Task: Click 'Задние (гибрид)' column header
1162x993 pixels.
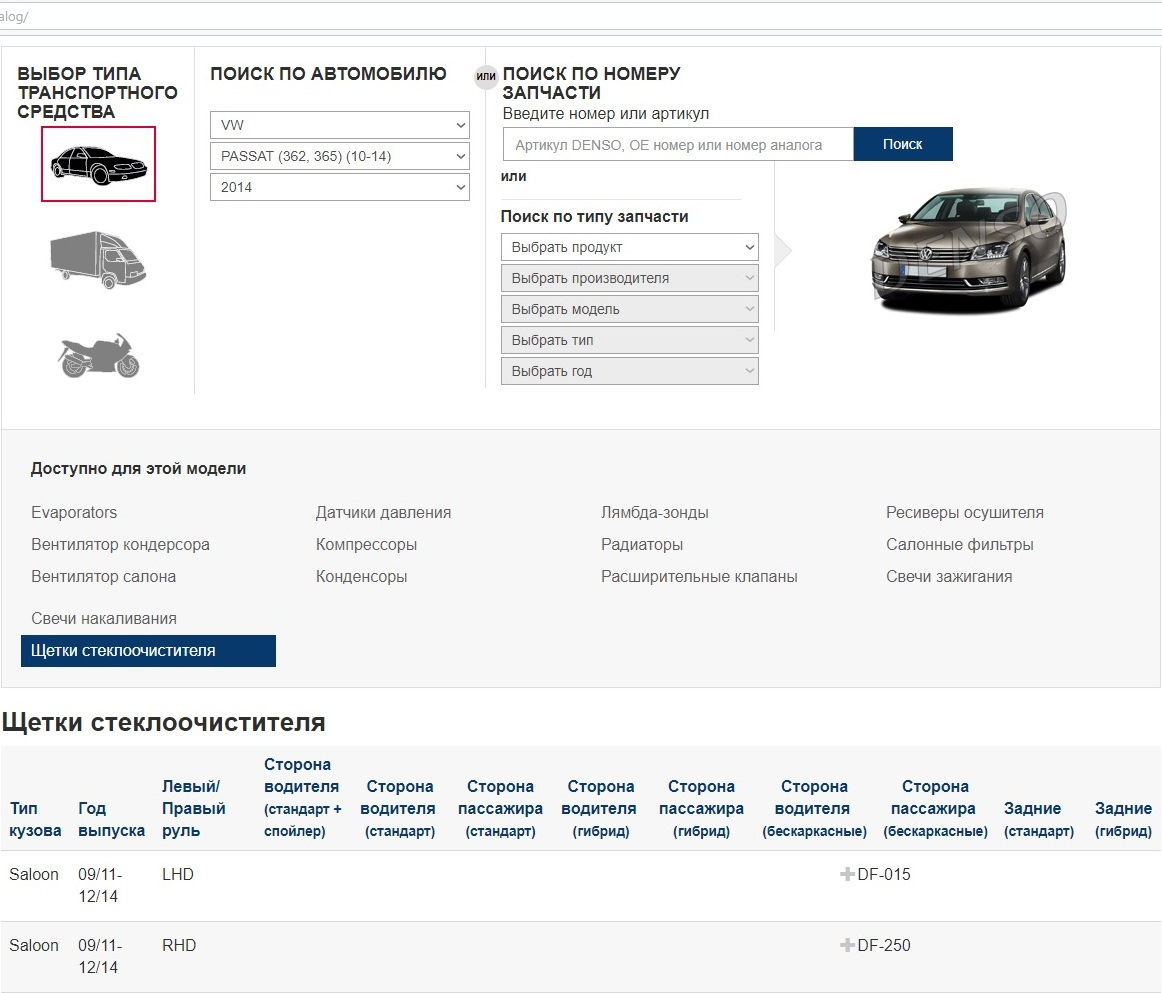Action: [x=1123, y=820]
